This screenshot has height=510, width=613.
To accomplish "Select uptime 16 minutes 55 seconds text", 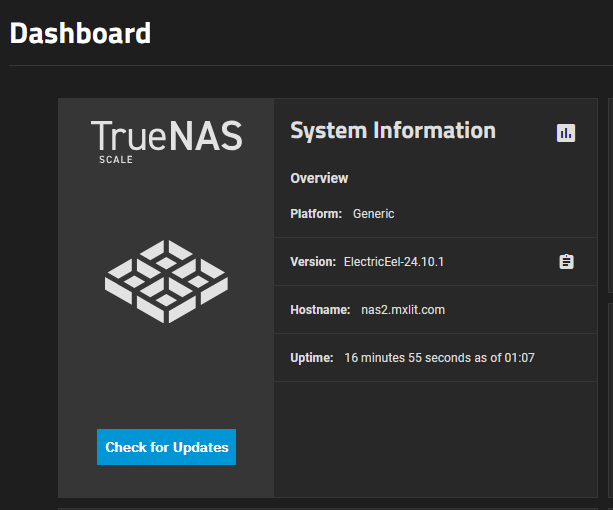I will coord(439,358).
